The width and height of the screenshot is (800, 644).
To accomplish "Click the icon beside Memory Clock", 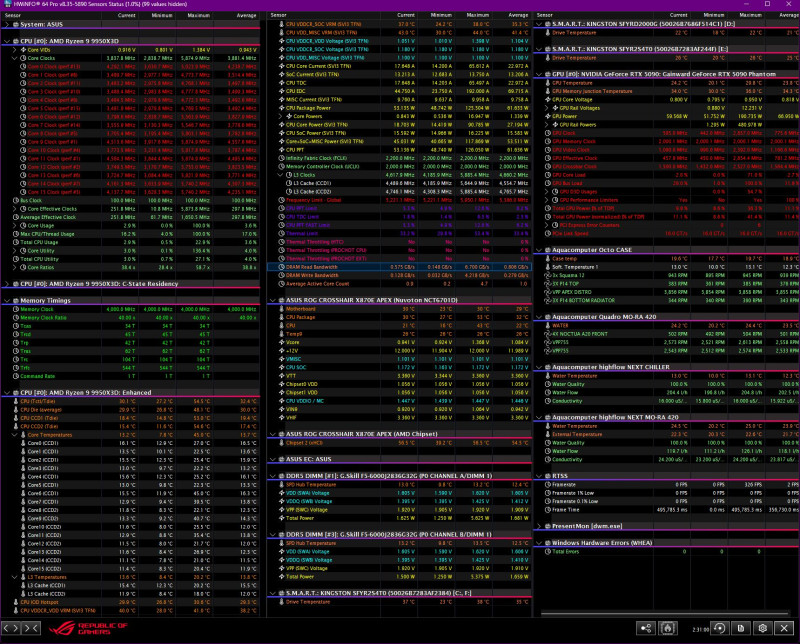I will 16,309.
